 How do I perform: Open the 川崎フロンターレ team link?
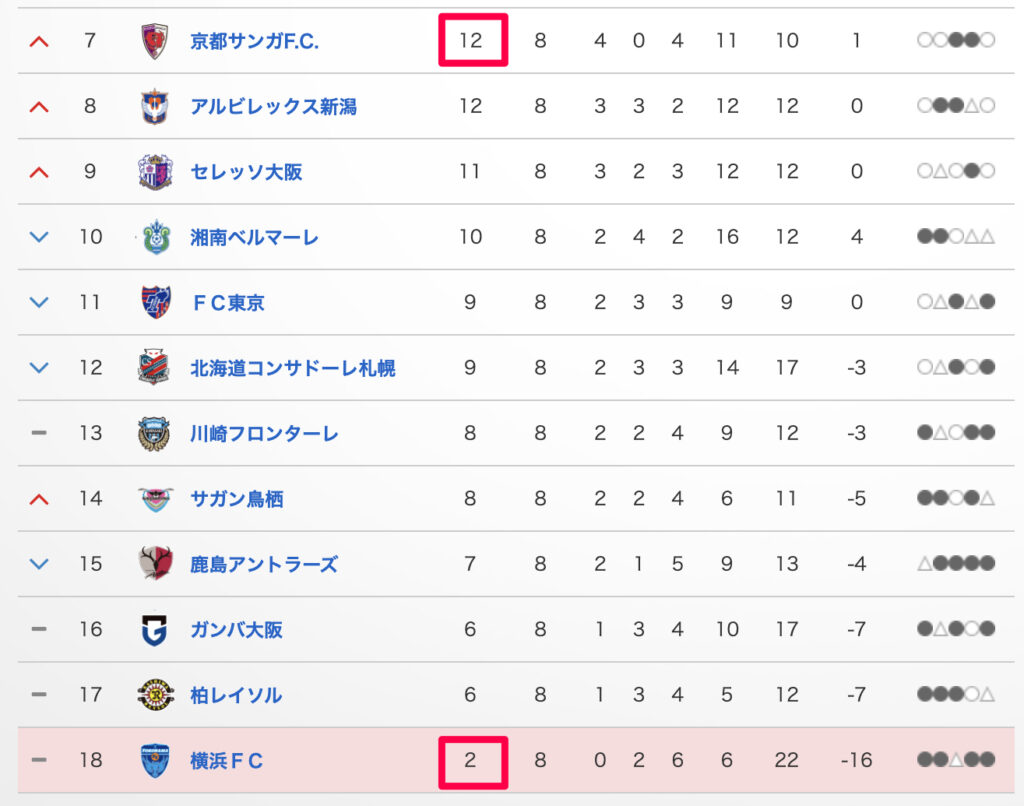click(264, 433)
